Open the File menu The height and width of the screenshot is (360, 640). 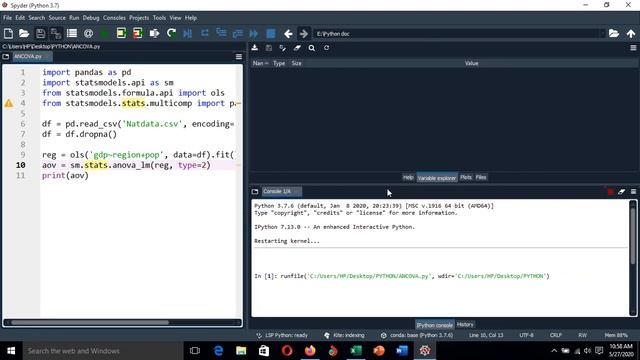click(7, 18)
